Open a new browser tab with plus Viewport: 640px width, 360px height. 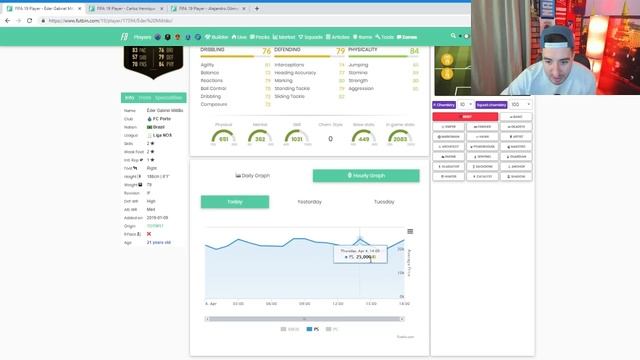[257, 9]
